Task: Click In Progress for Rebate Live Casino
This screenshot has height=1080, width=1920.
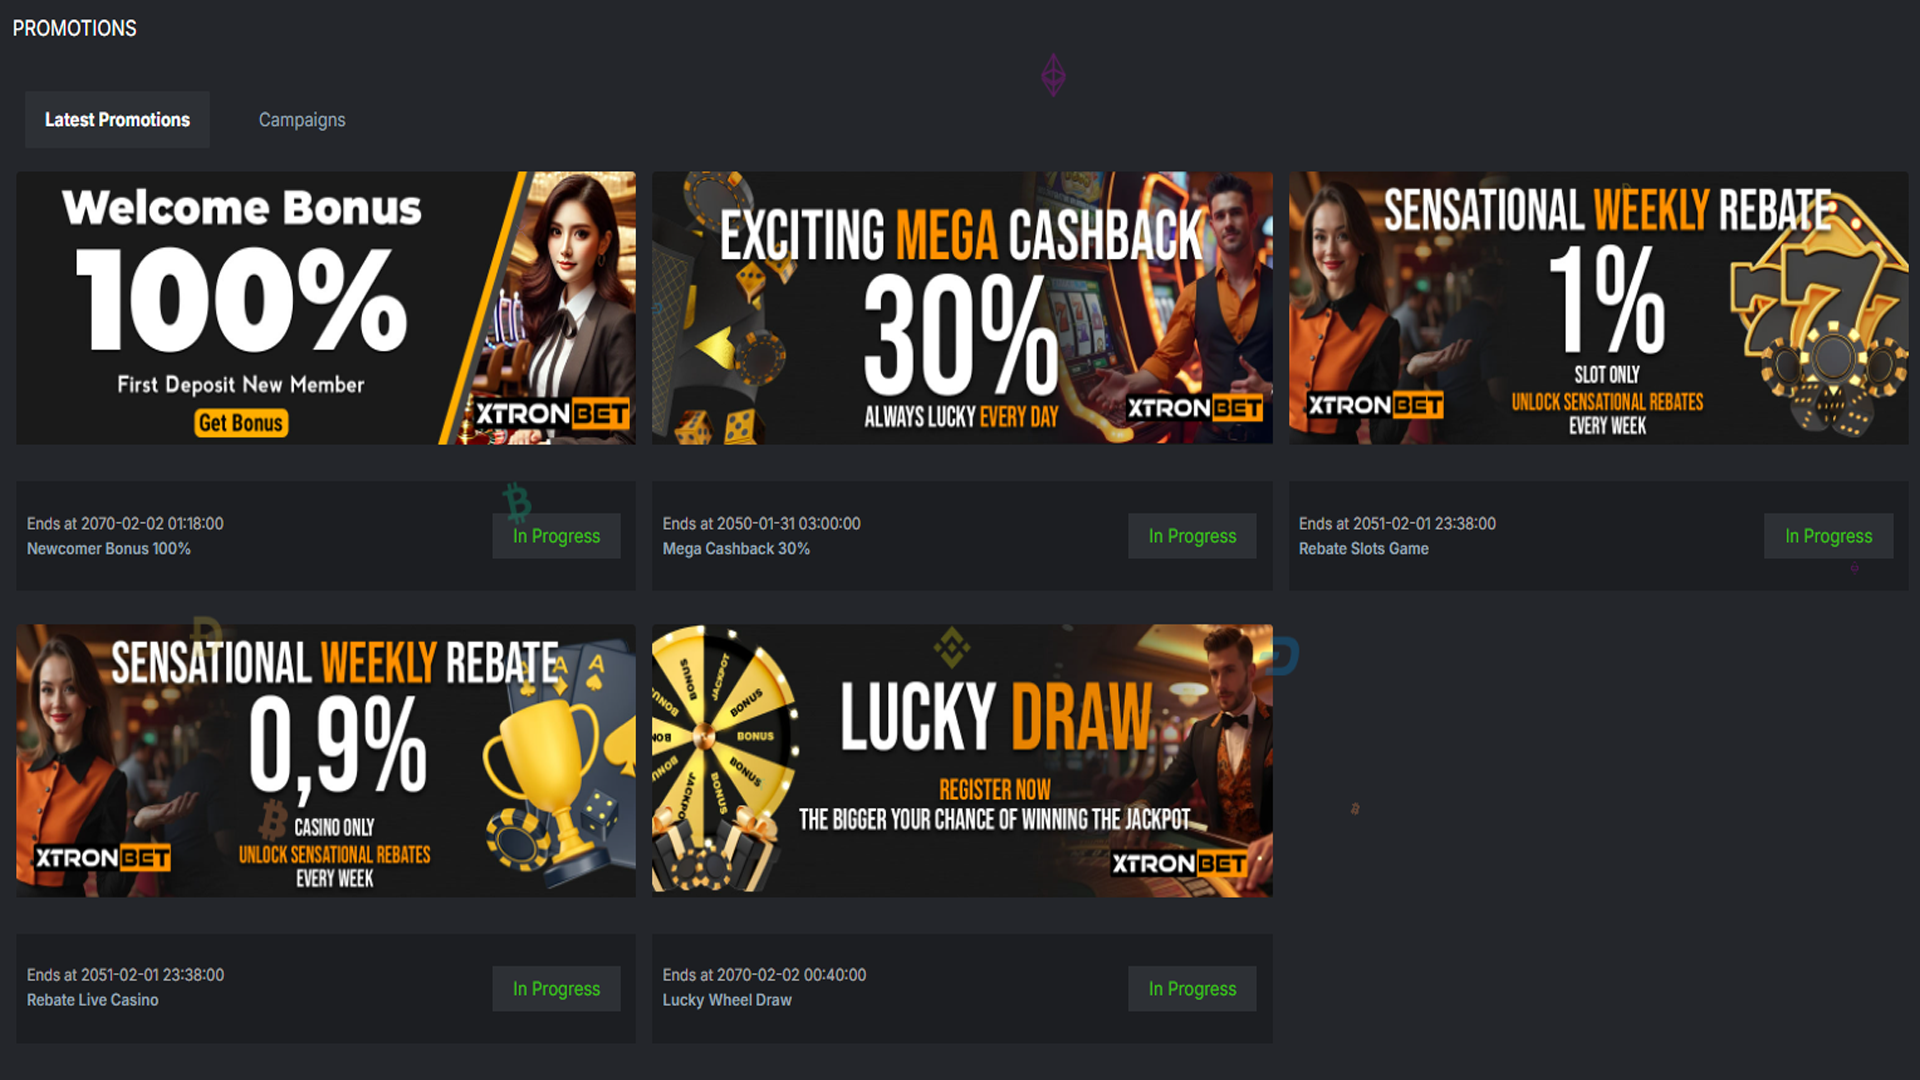Action: click(x=556, y=989)
